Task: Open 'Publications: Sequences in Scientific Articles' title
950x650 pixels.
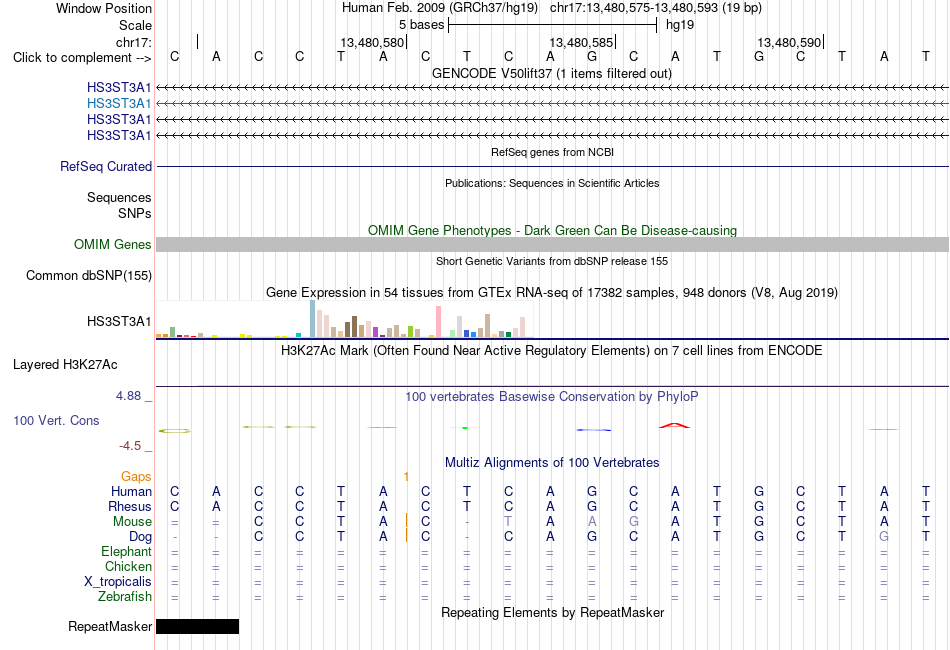Action: coord(552,183)
